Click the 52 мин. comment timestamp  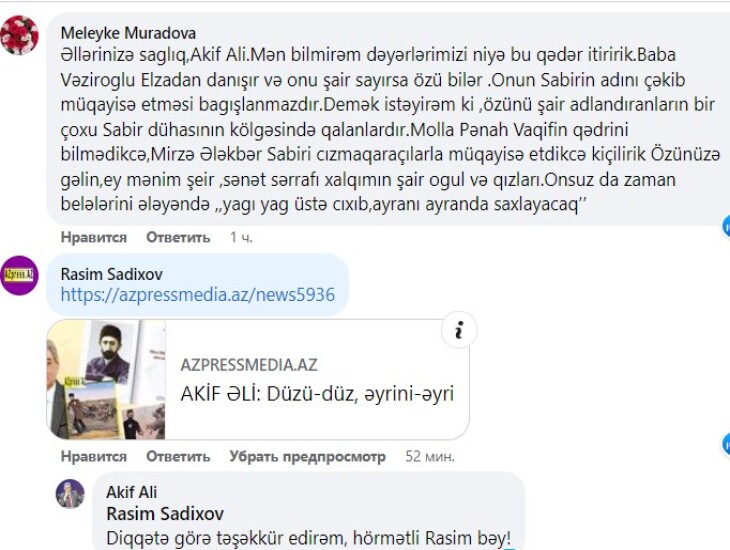pos(430,456)
